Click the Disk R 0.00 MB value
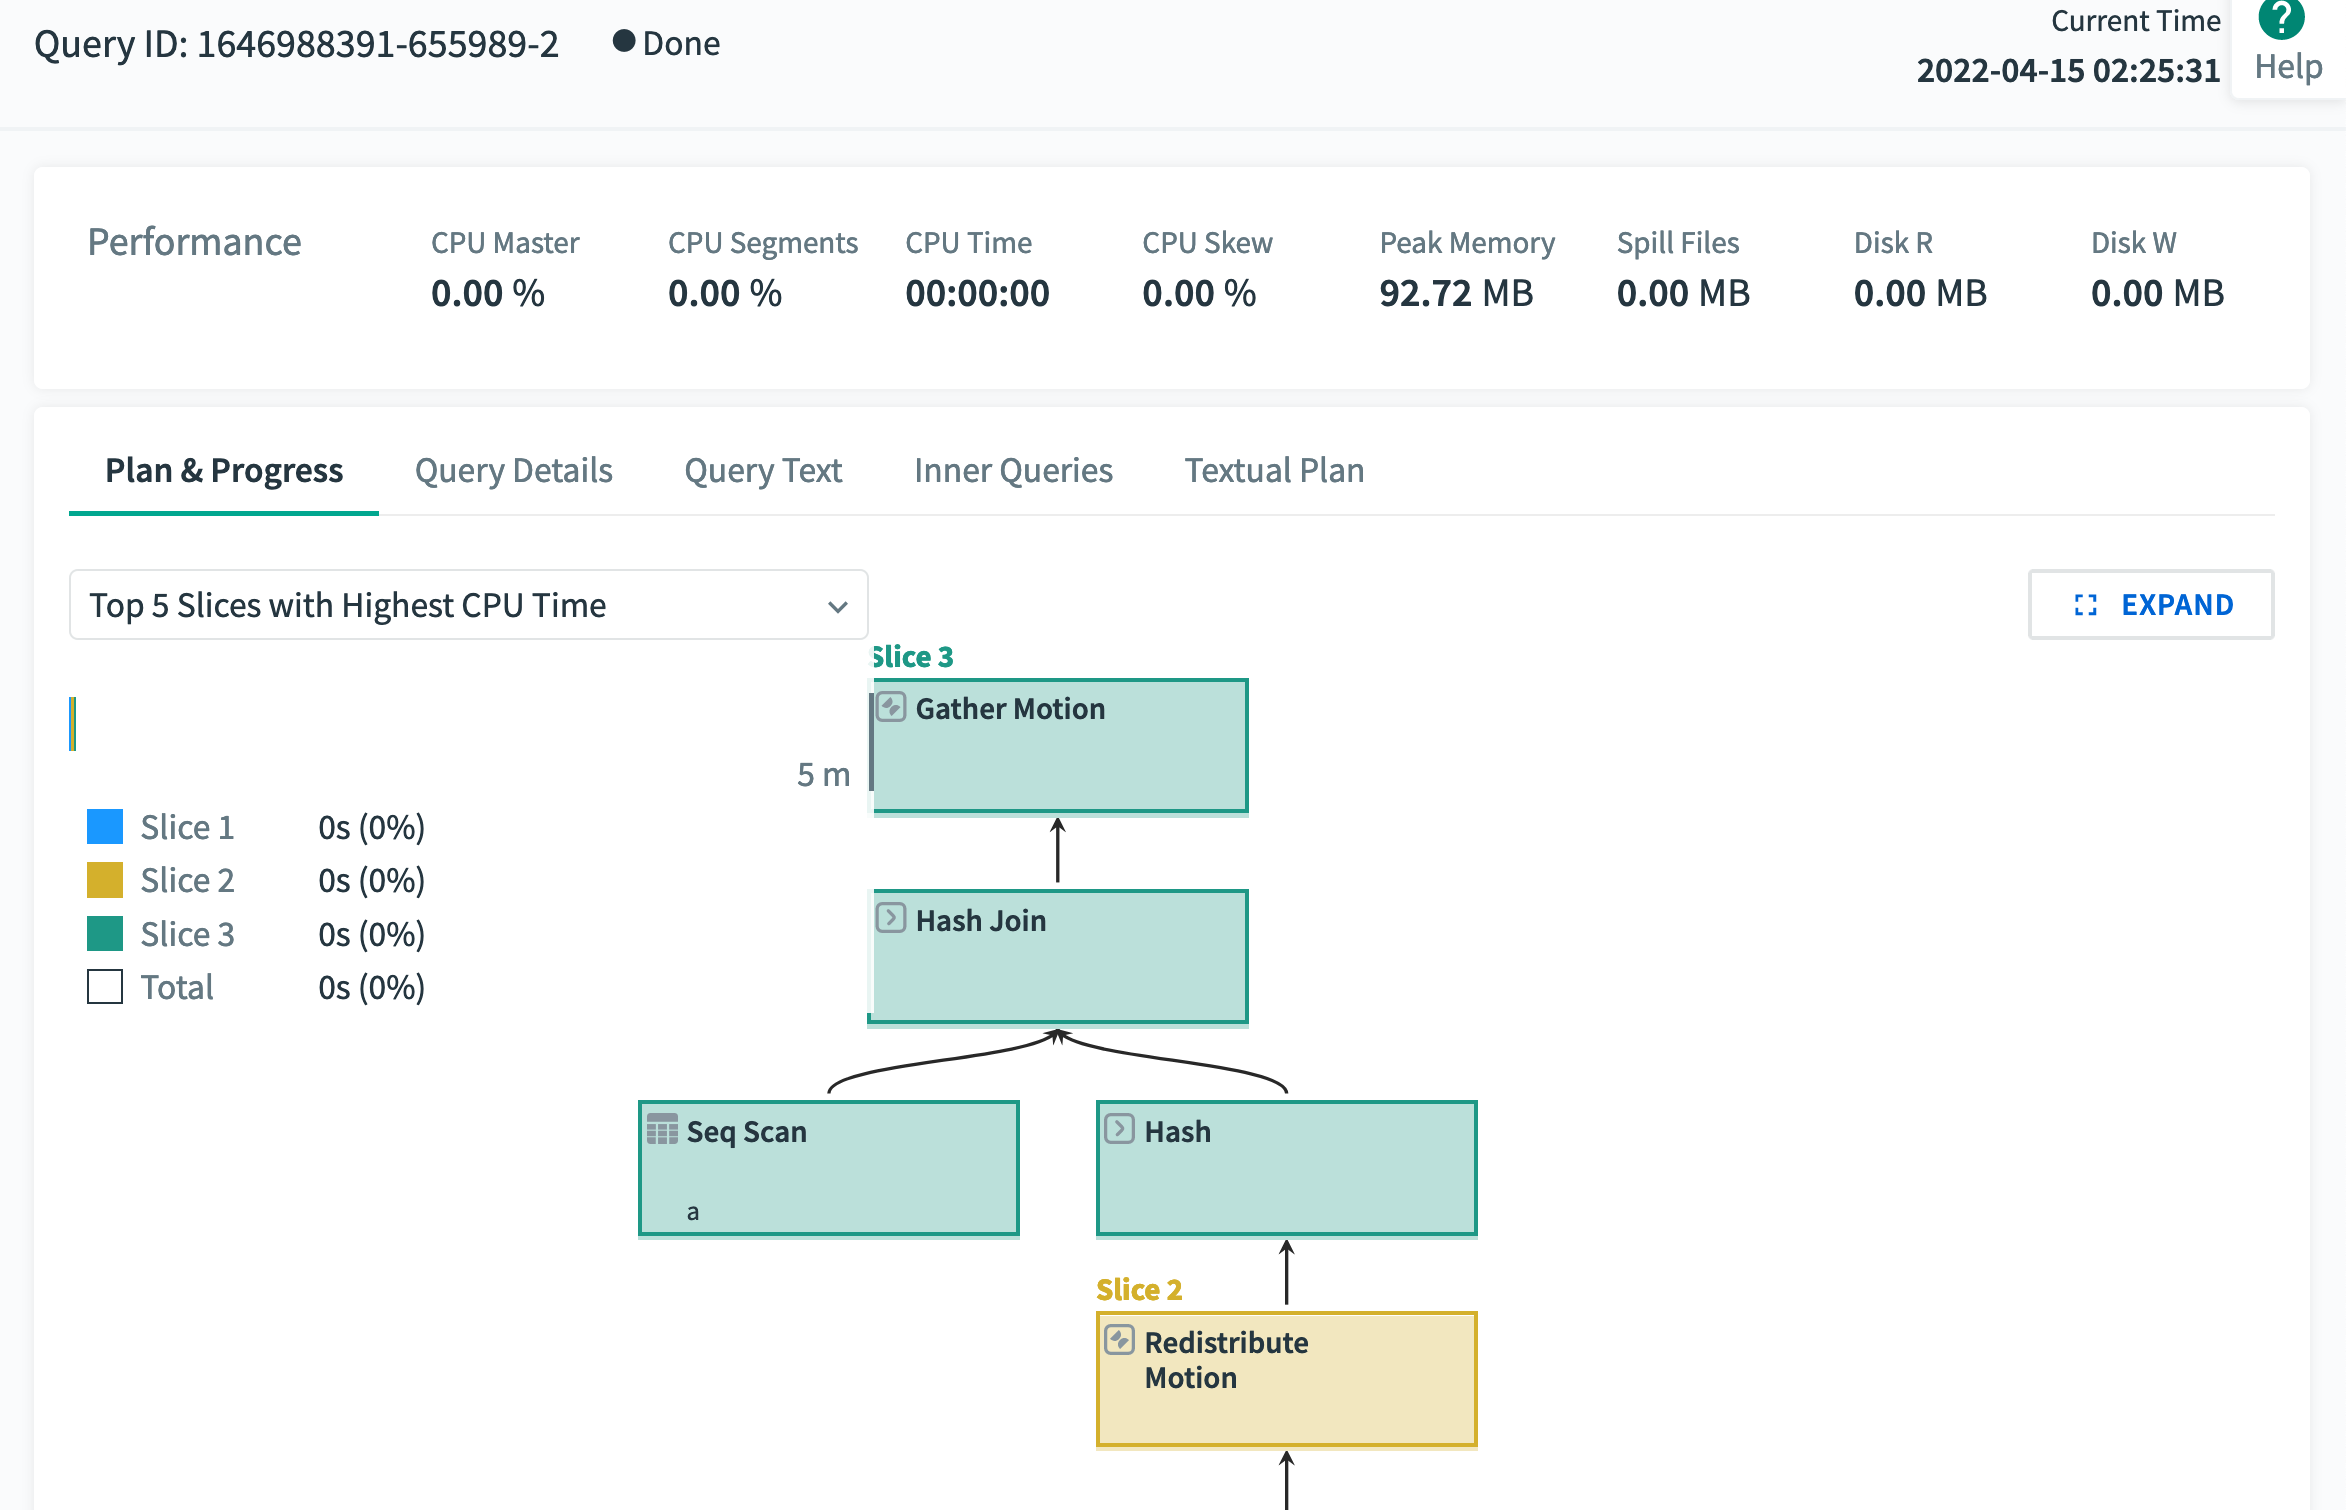Screen dimensions: 2346x1510 coord(1920,293)
